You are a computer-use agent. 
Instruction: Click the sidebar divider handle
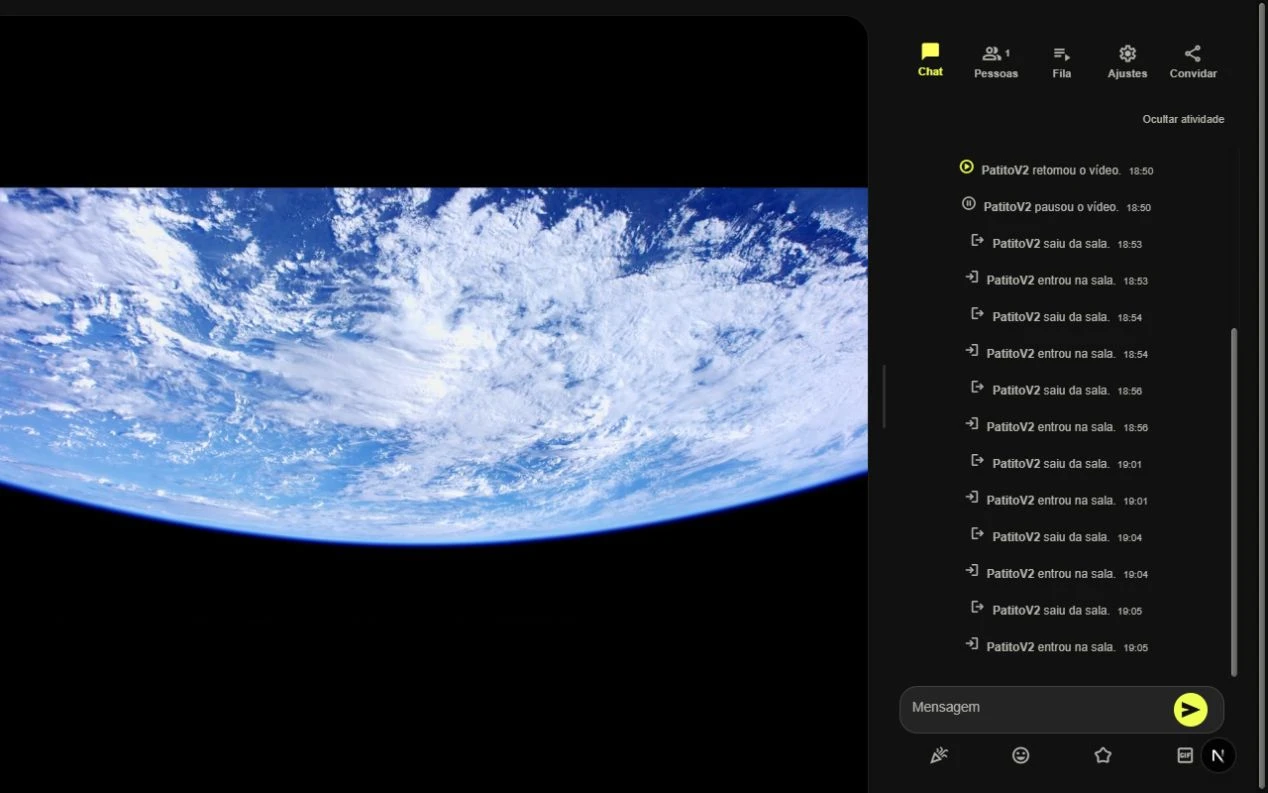pyautogui.click(x=884, y=397)
